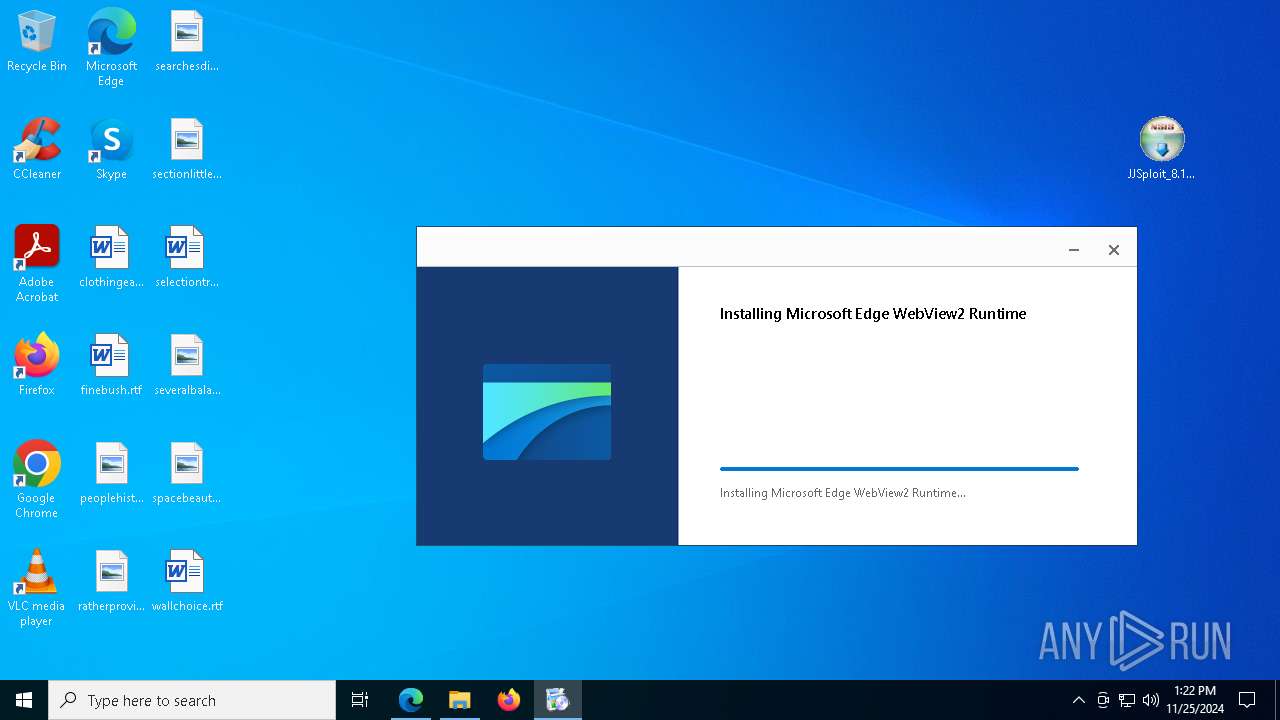Select the peoplehist... image file

pyautogui.click(x=111, y=474)
